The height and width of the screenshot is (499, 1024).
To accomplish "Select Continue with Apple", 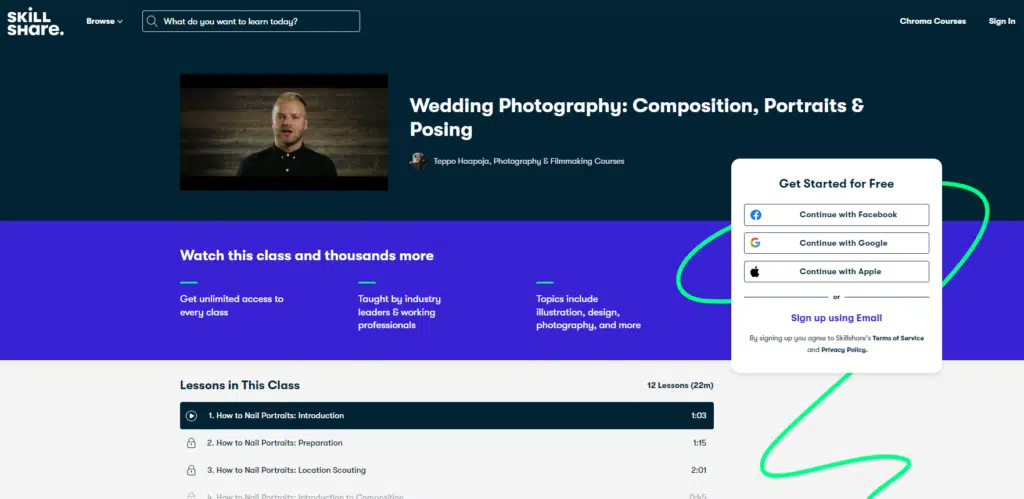I will point(837,272).
